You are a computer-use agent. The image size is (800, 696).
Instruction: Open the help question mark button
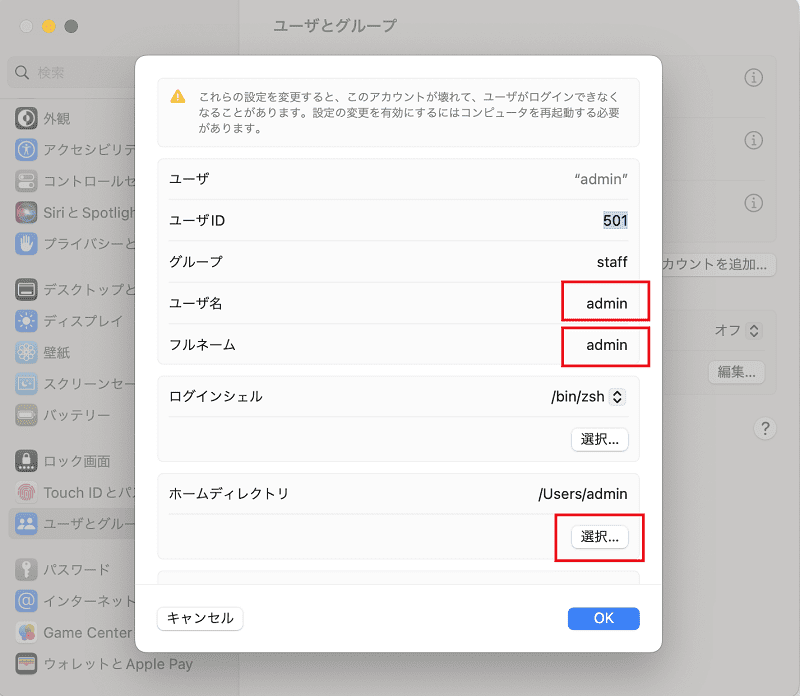click(765, 428)
